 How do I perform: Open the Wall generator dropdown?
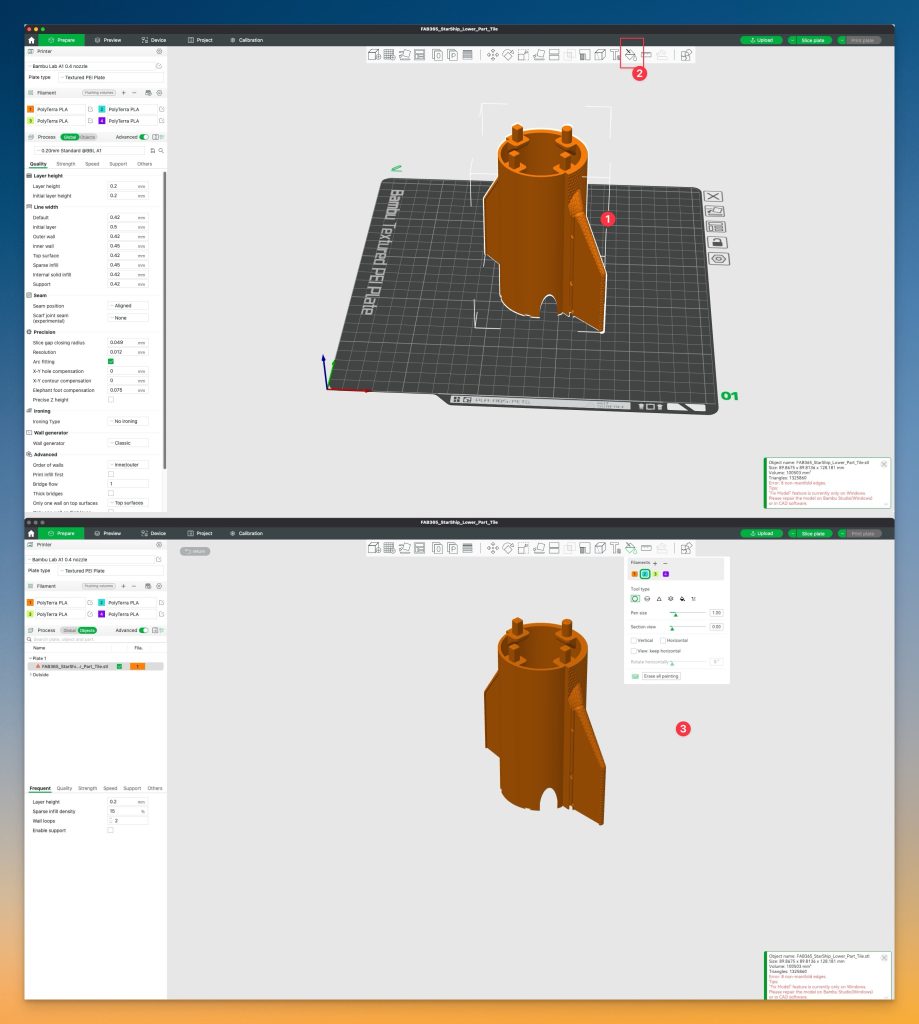click(128, 442)
